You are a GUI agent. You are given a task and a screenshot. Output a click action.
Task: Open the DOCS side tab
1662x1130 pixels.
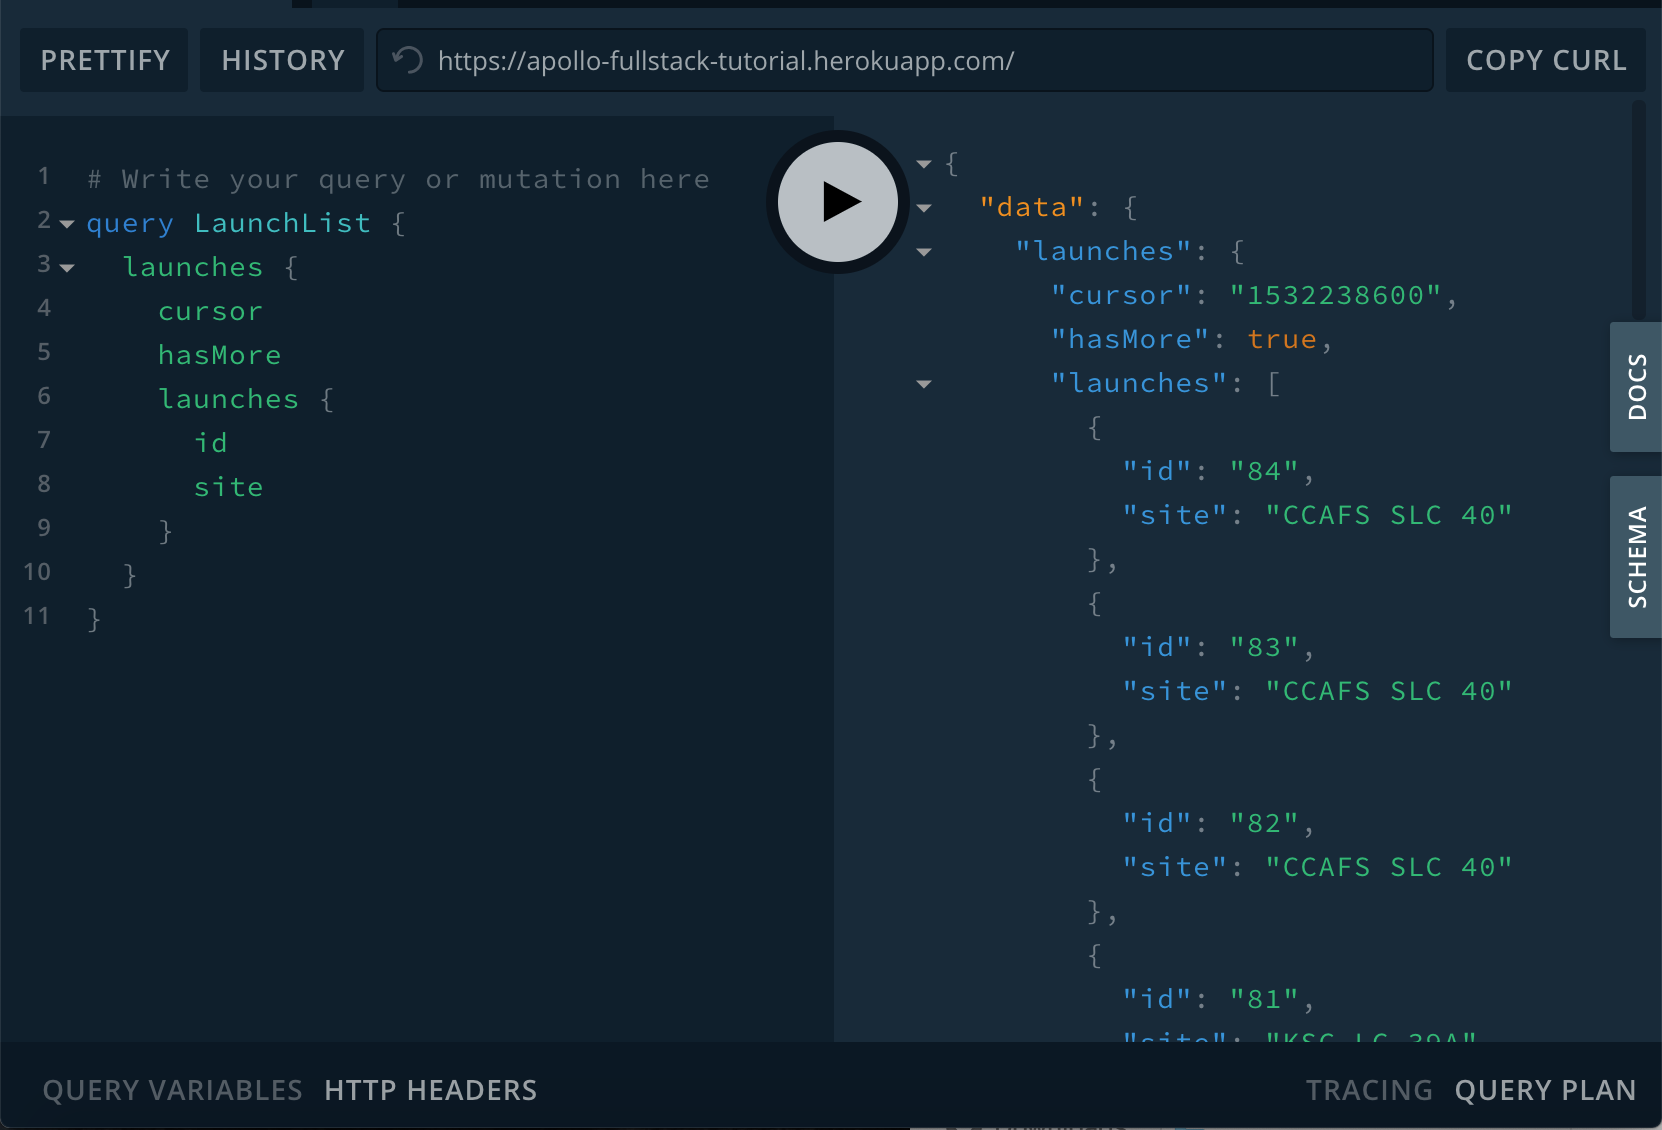[x=1636, y=387]
